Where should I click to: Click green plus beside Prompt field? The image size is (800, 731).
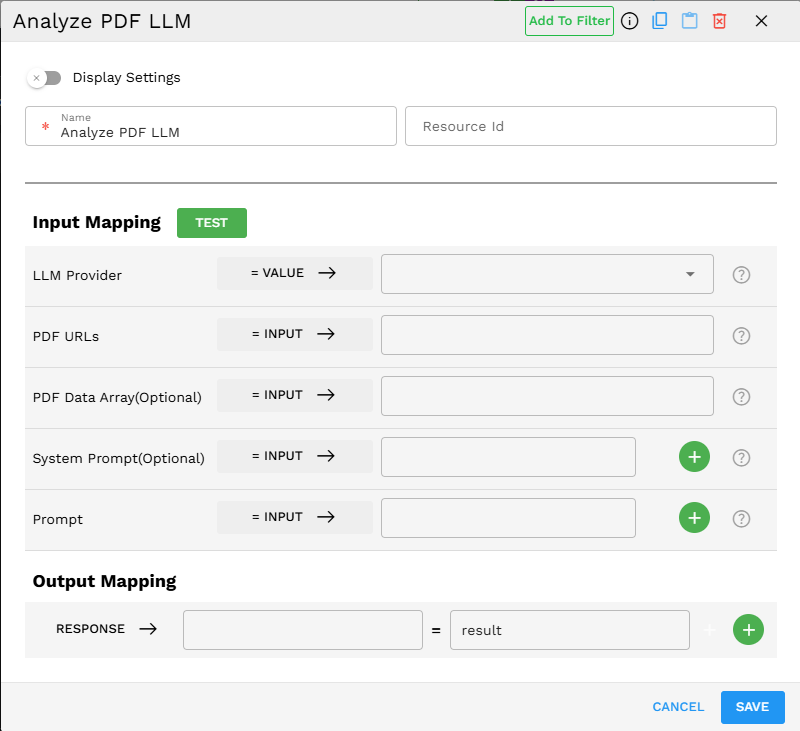[694, 518]
